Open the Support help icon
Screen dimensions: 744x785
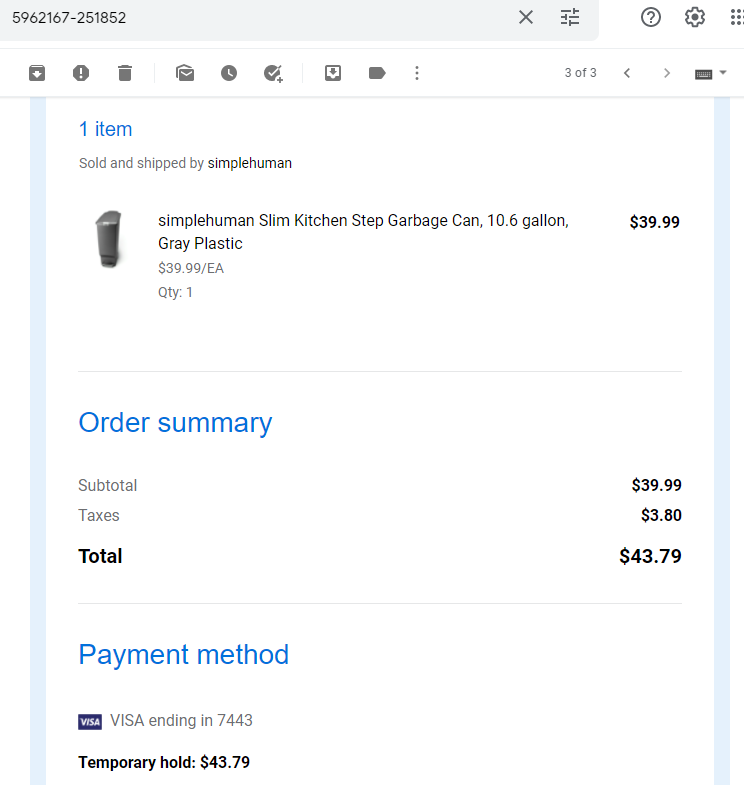click(651, 18)
